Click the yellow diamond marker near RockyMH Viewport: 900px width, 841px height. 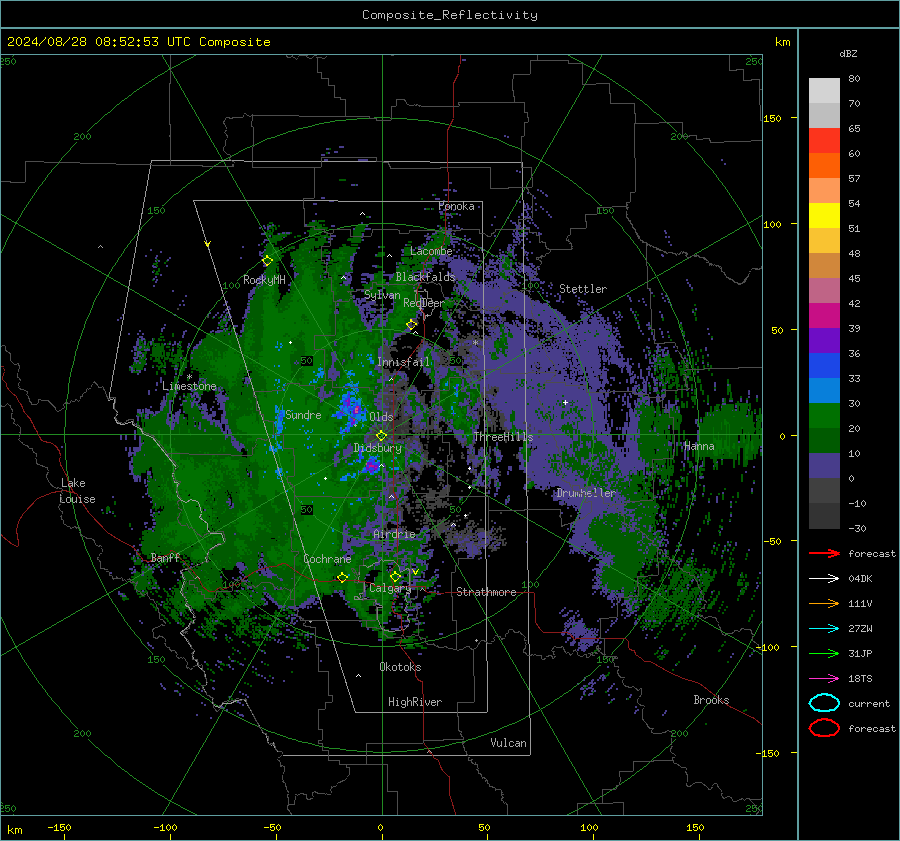pos(267,261)
